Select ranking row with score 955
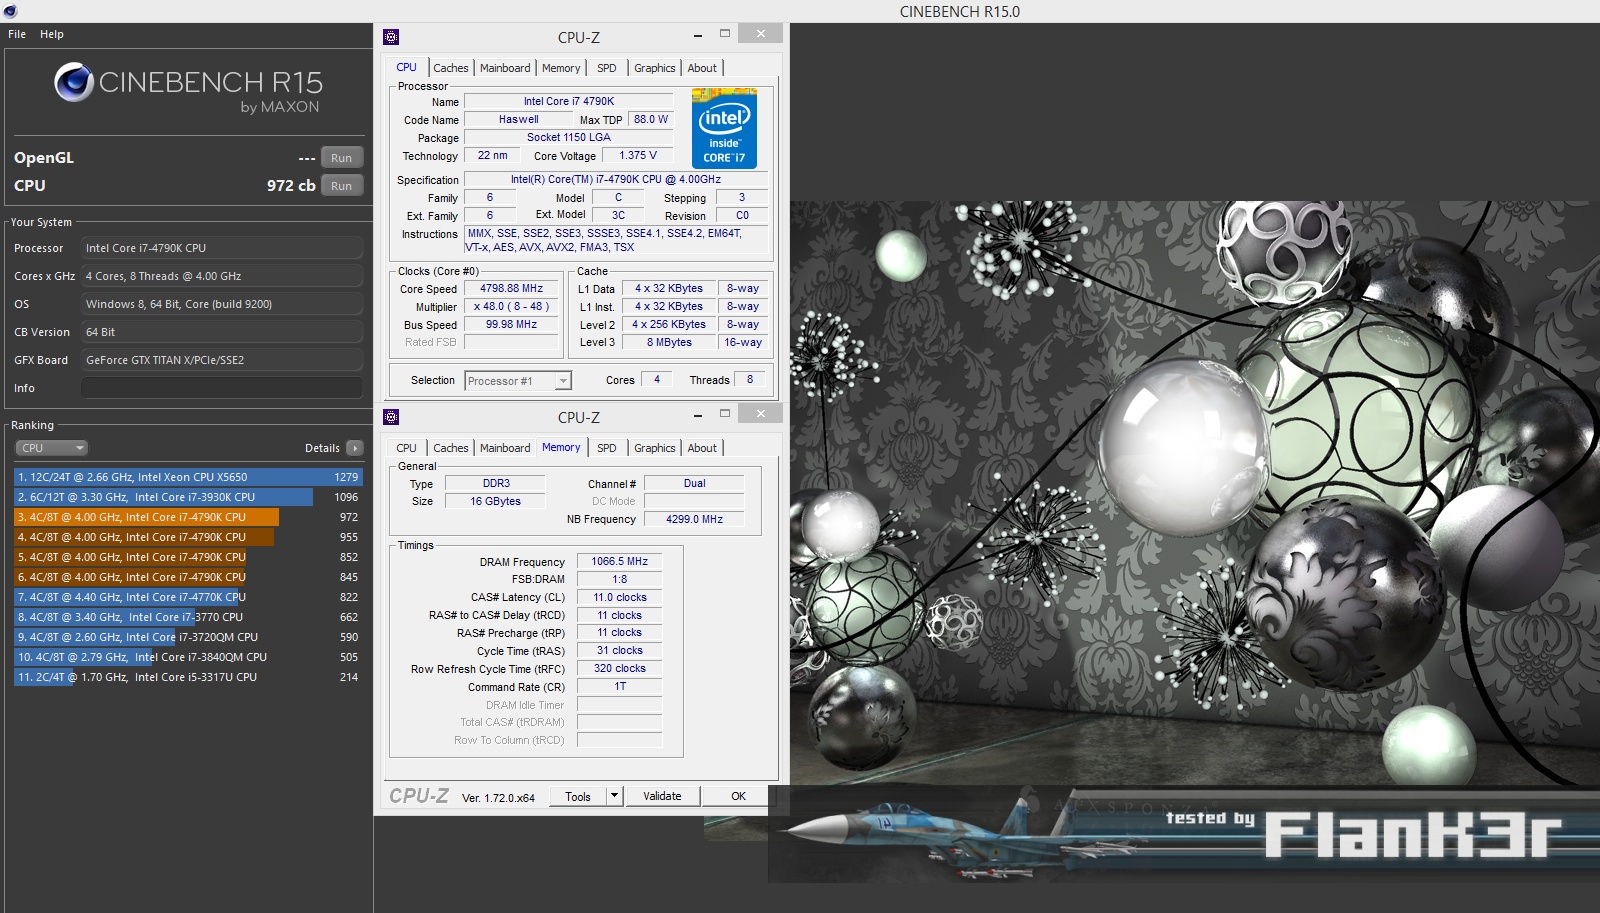 click(188, 537)
